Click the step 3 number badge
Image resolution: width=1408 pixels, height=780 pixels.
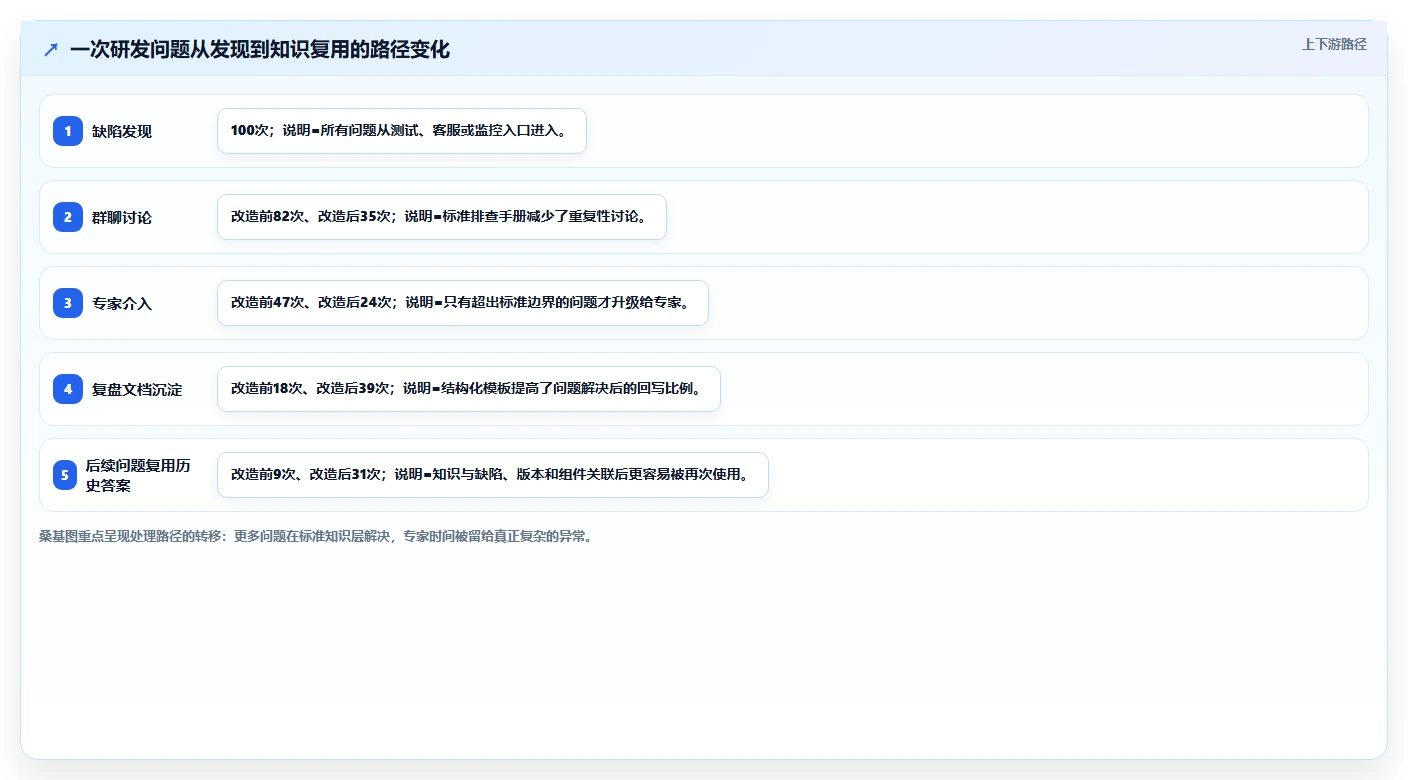68,303
